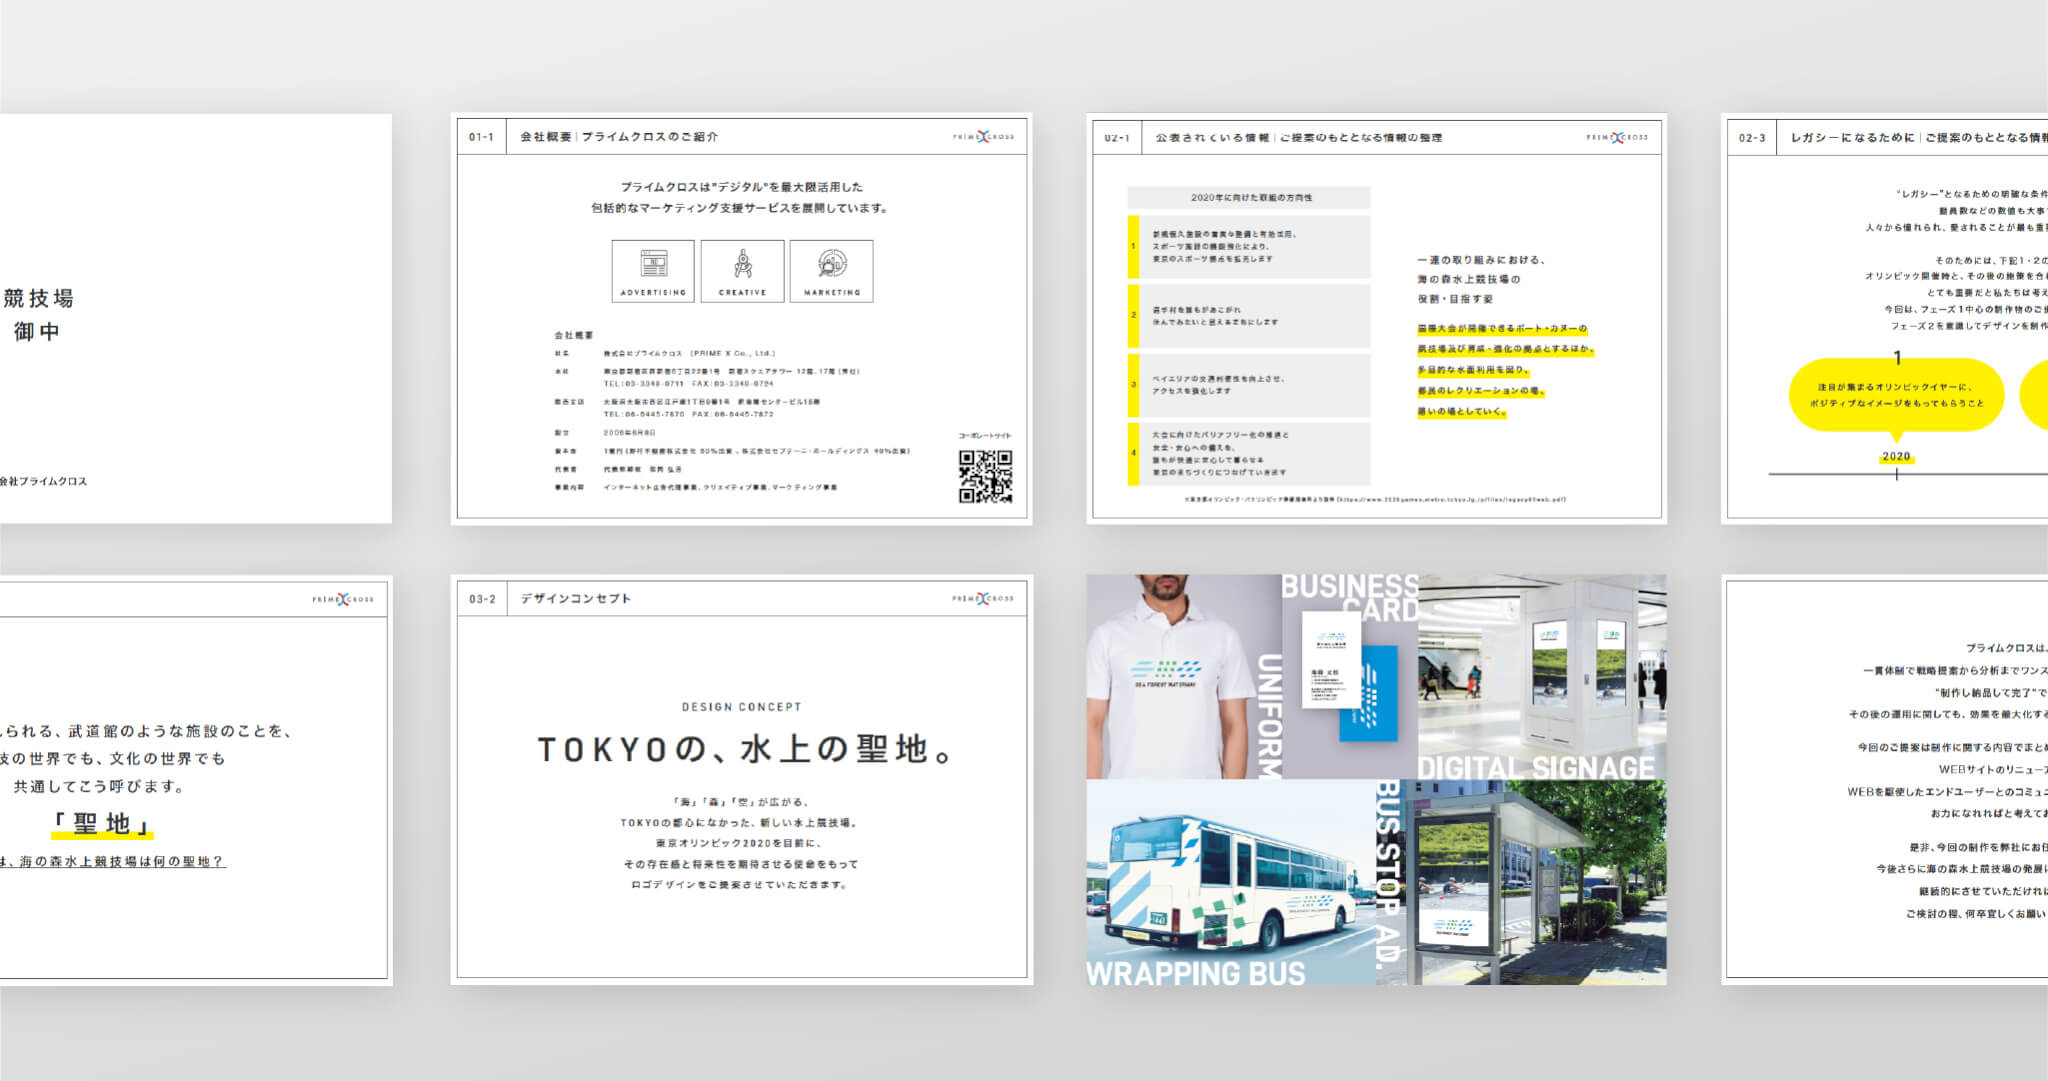Click the underlined 海の森水上競技場は何の聖地？ text

113,861
